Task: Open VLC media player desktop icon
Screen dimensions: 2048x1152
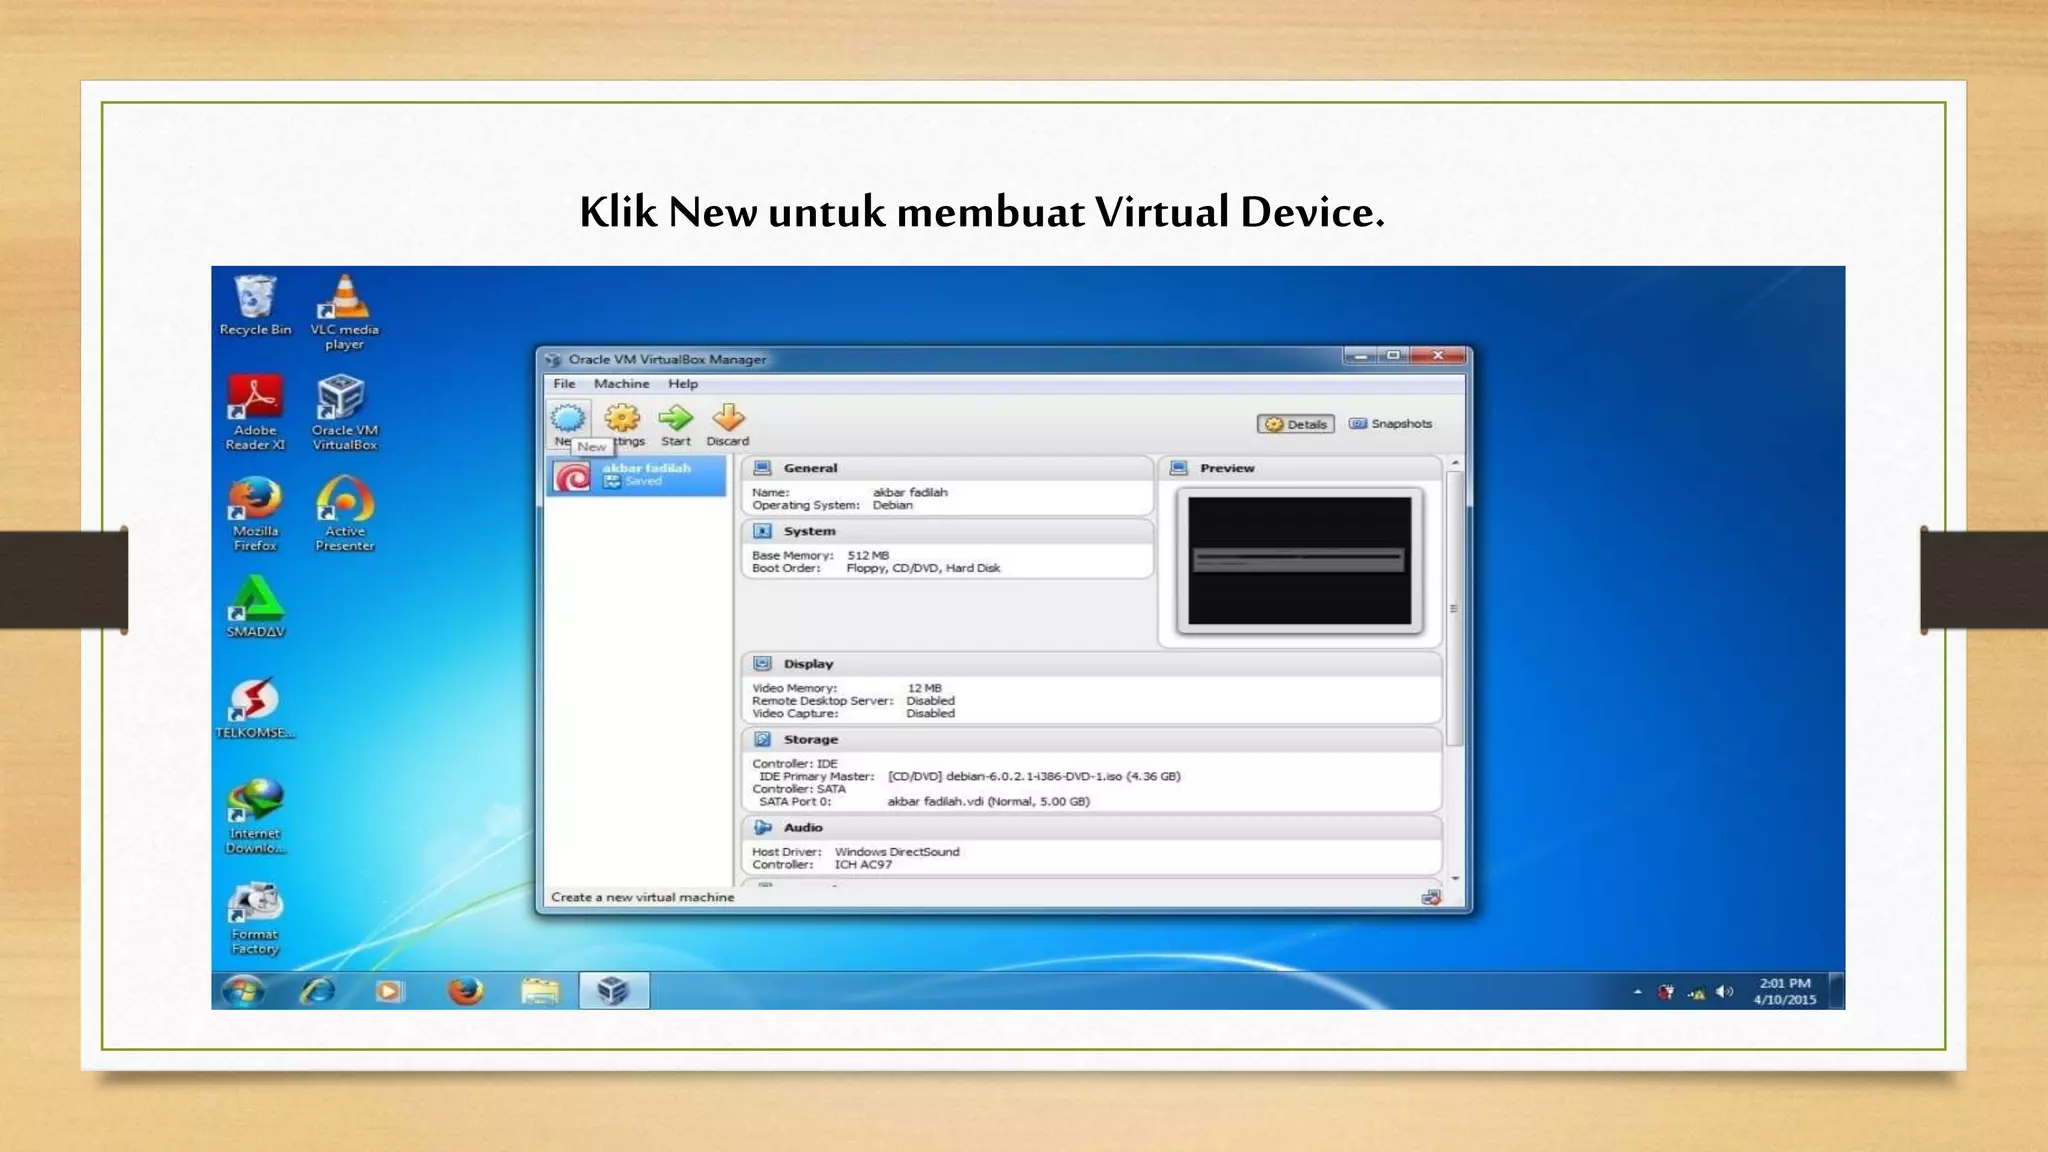Action: coord(344,312)
